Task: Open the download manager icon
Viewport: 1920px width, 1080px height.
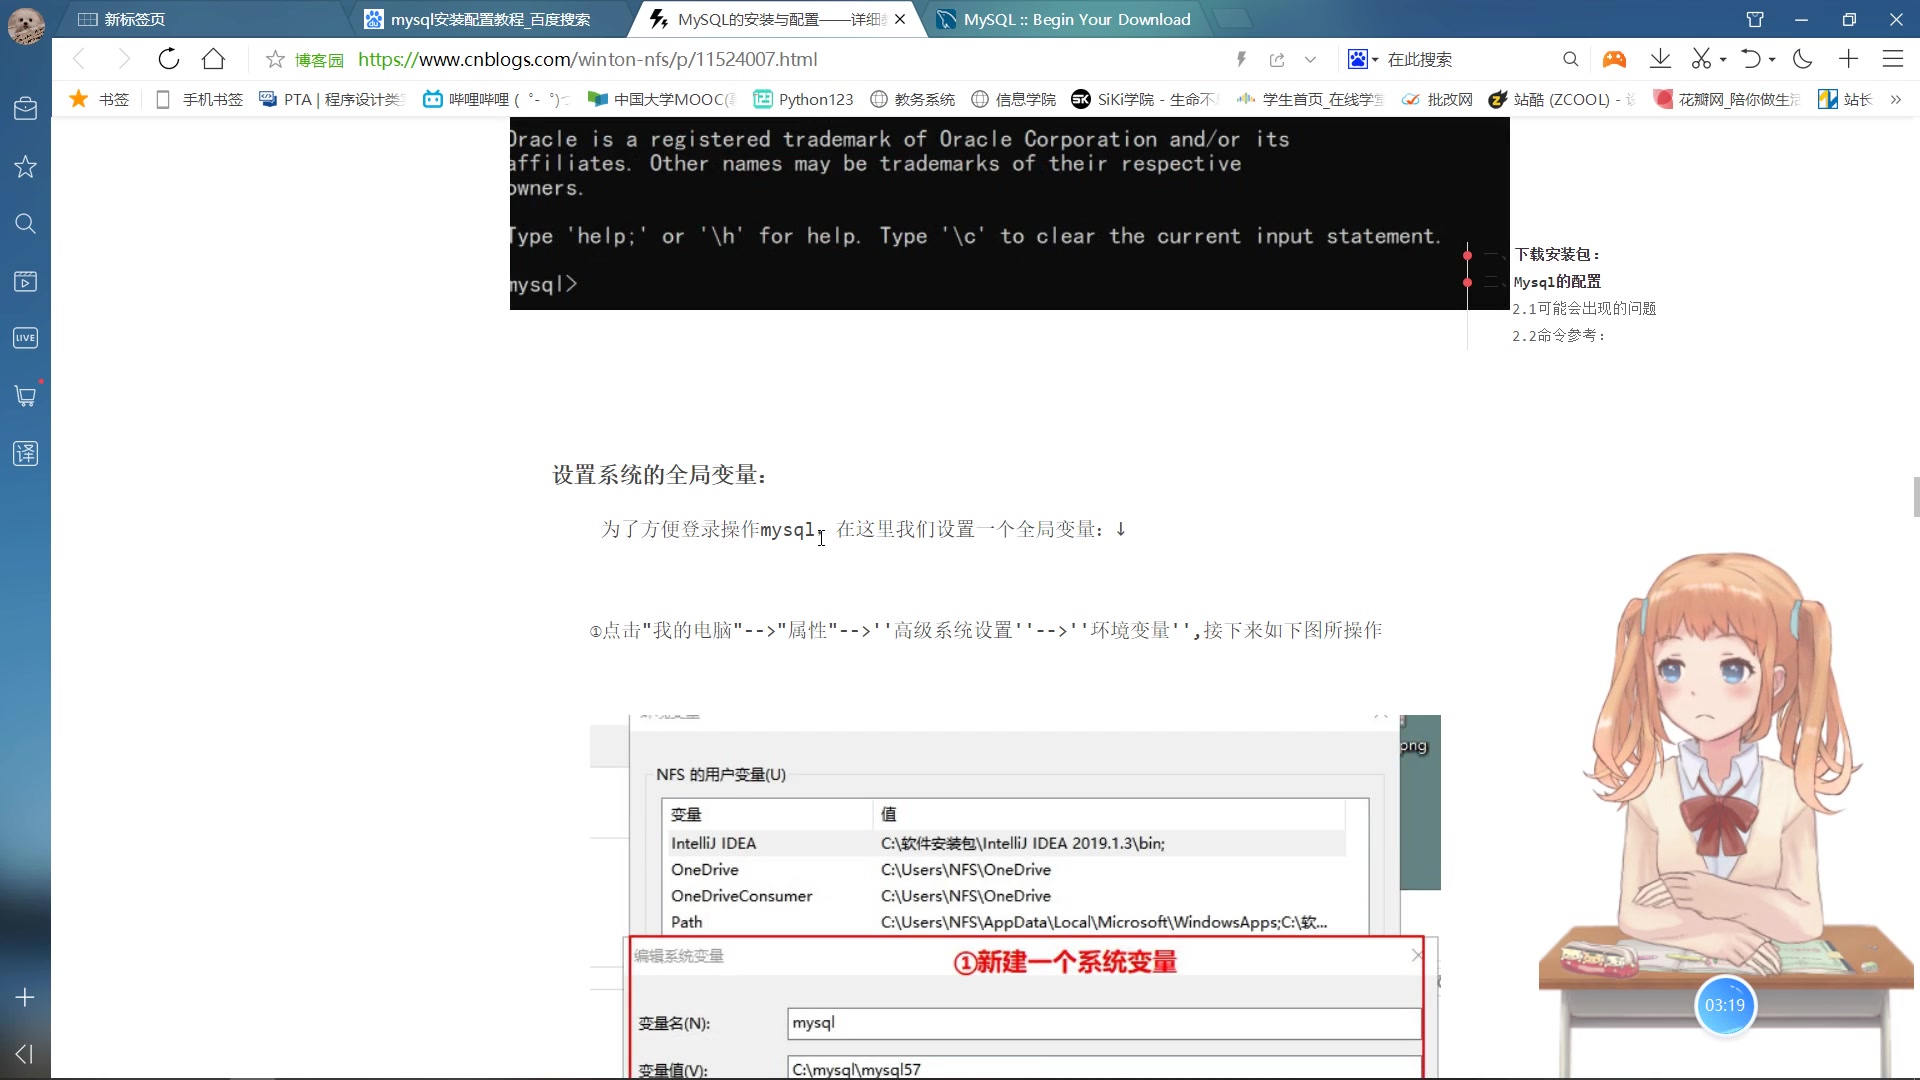Action: coord(1660,59)
